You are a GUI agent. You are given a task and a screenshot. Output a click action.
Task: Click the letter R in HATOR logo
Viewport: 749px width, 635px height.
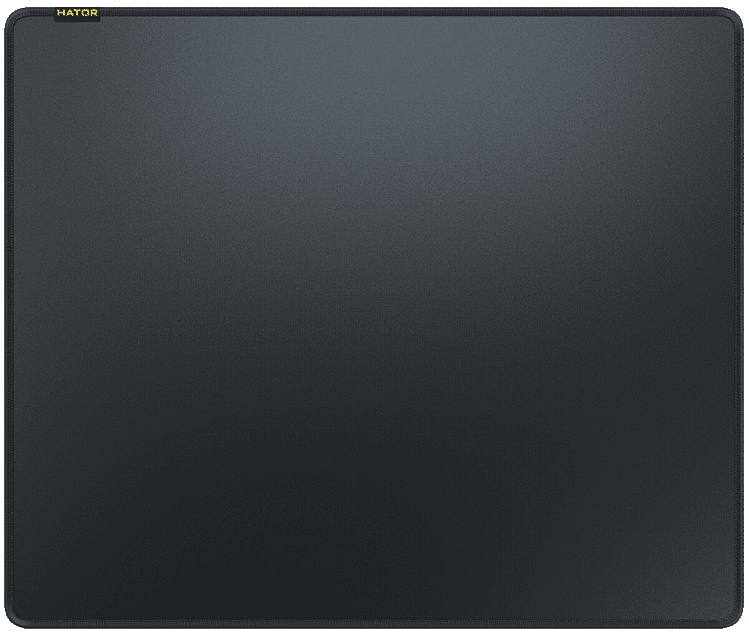(x=94, y=13)
